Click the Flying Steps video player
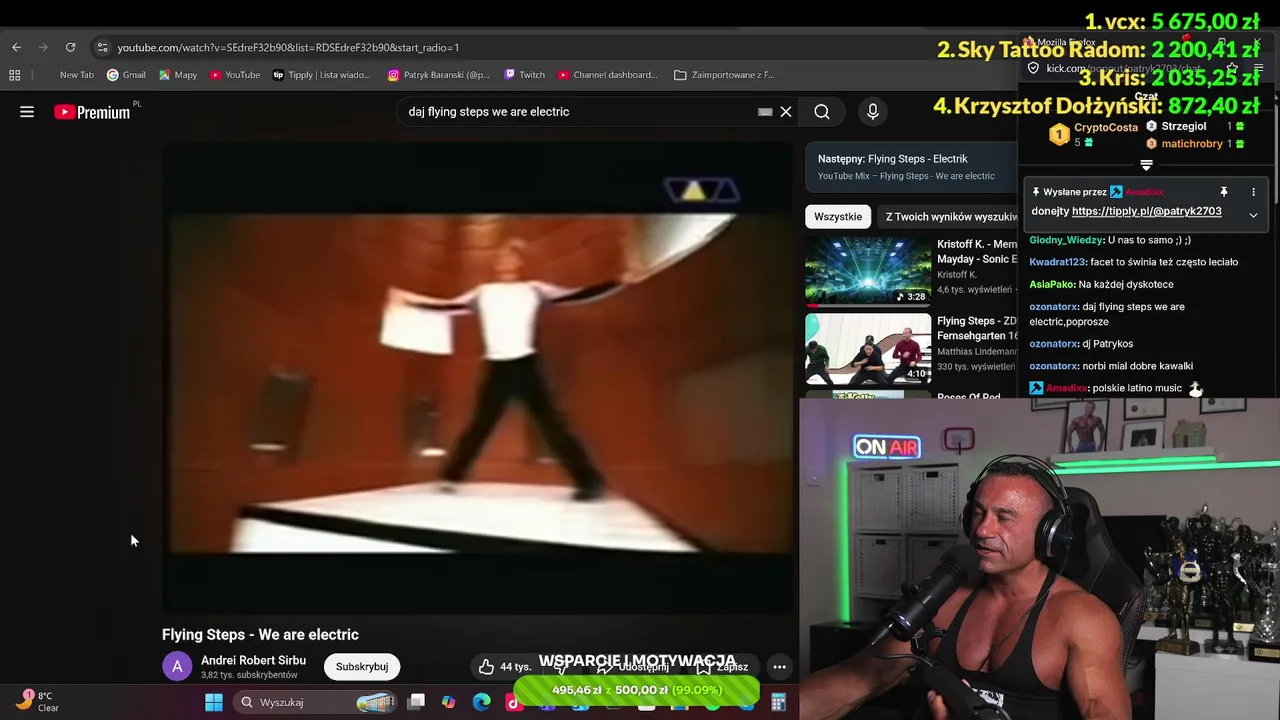The width and height of the screenshot is (1280, 720). pos(478,378)
